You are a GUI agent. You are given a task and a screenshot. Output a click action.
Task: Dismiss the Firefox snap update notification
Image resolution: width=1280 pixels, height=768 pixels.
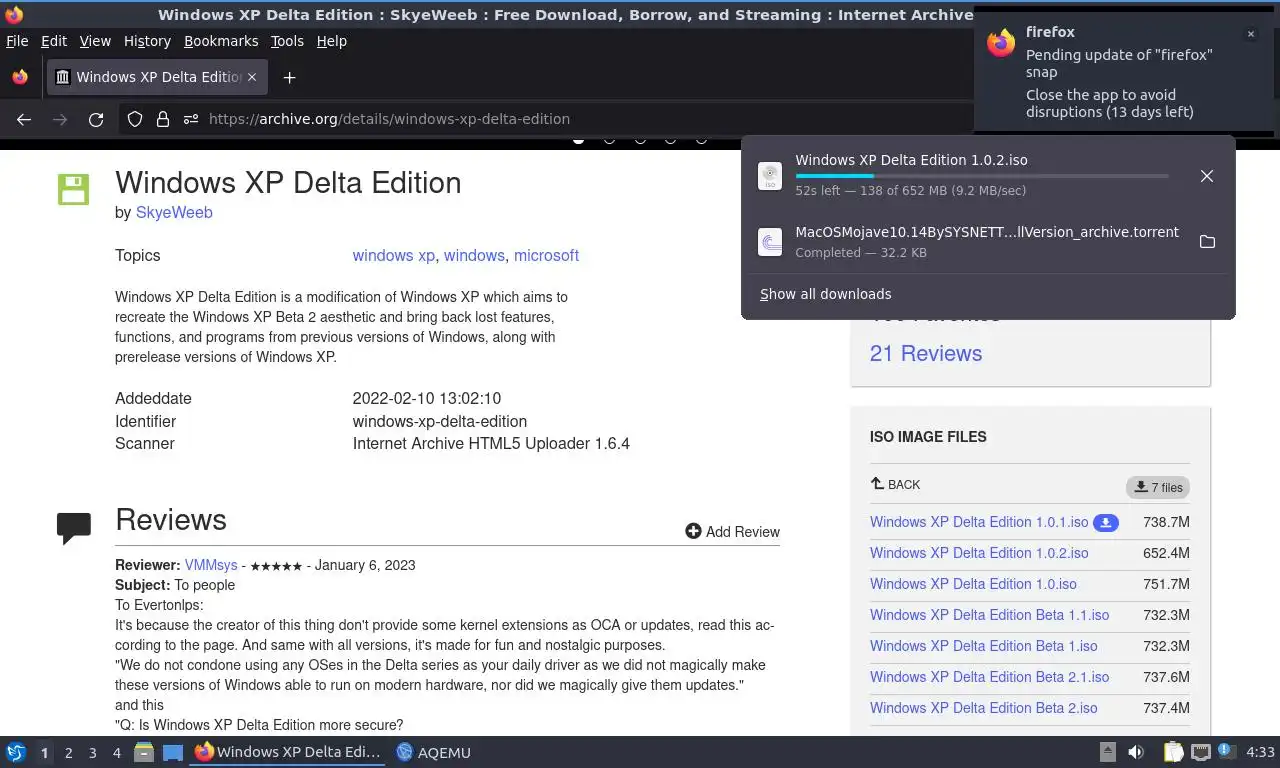(1250, 34)
